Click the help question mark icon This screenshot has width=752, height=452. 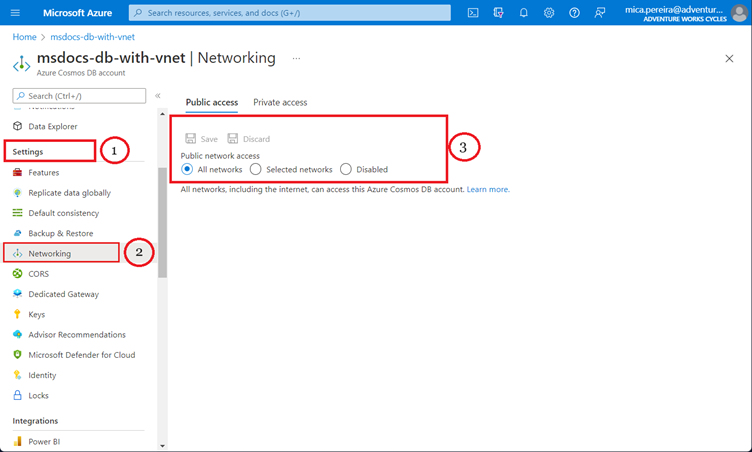pos(574,13)
